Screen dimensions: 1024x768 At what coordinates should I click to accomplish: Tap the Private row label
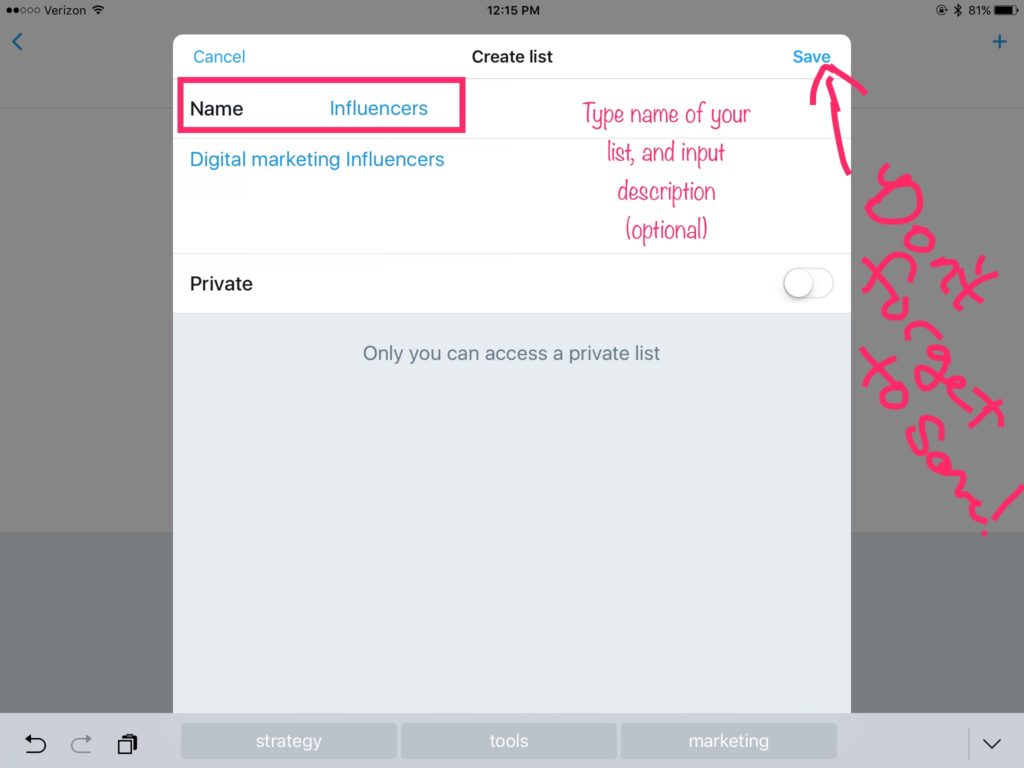[221, 283]
